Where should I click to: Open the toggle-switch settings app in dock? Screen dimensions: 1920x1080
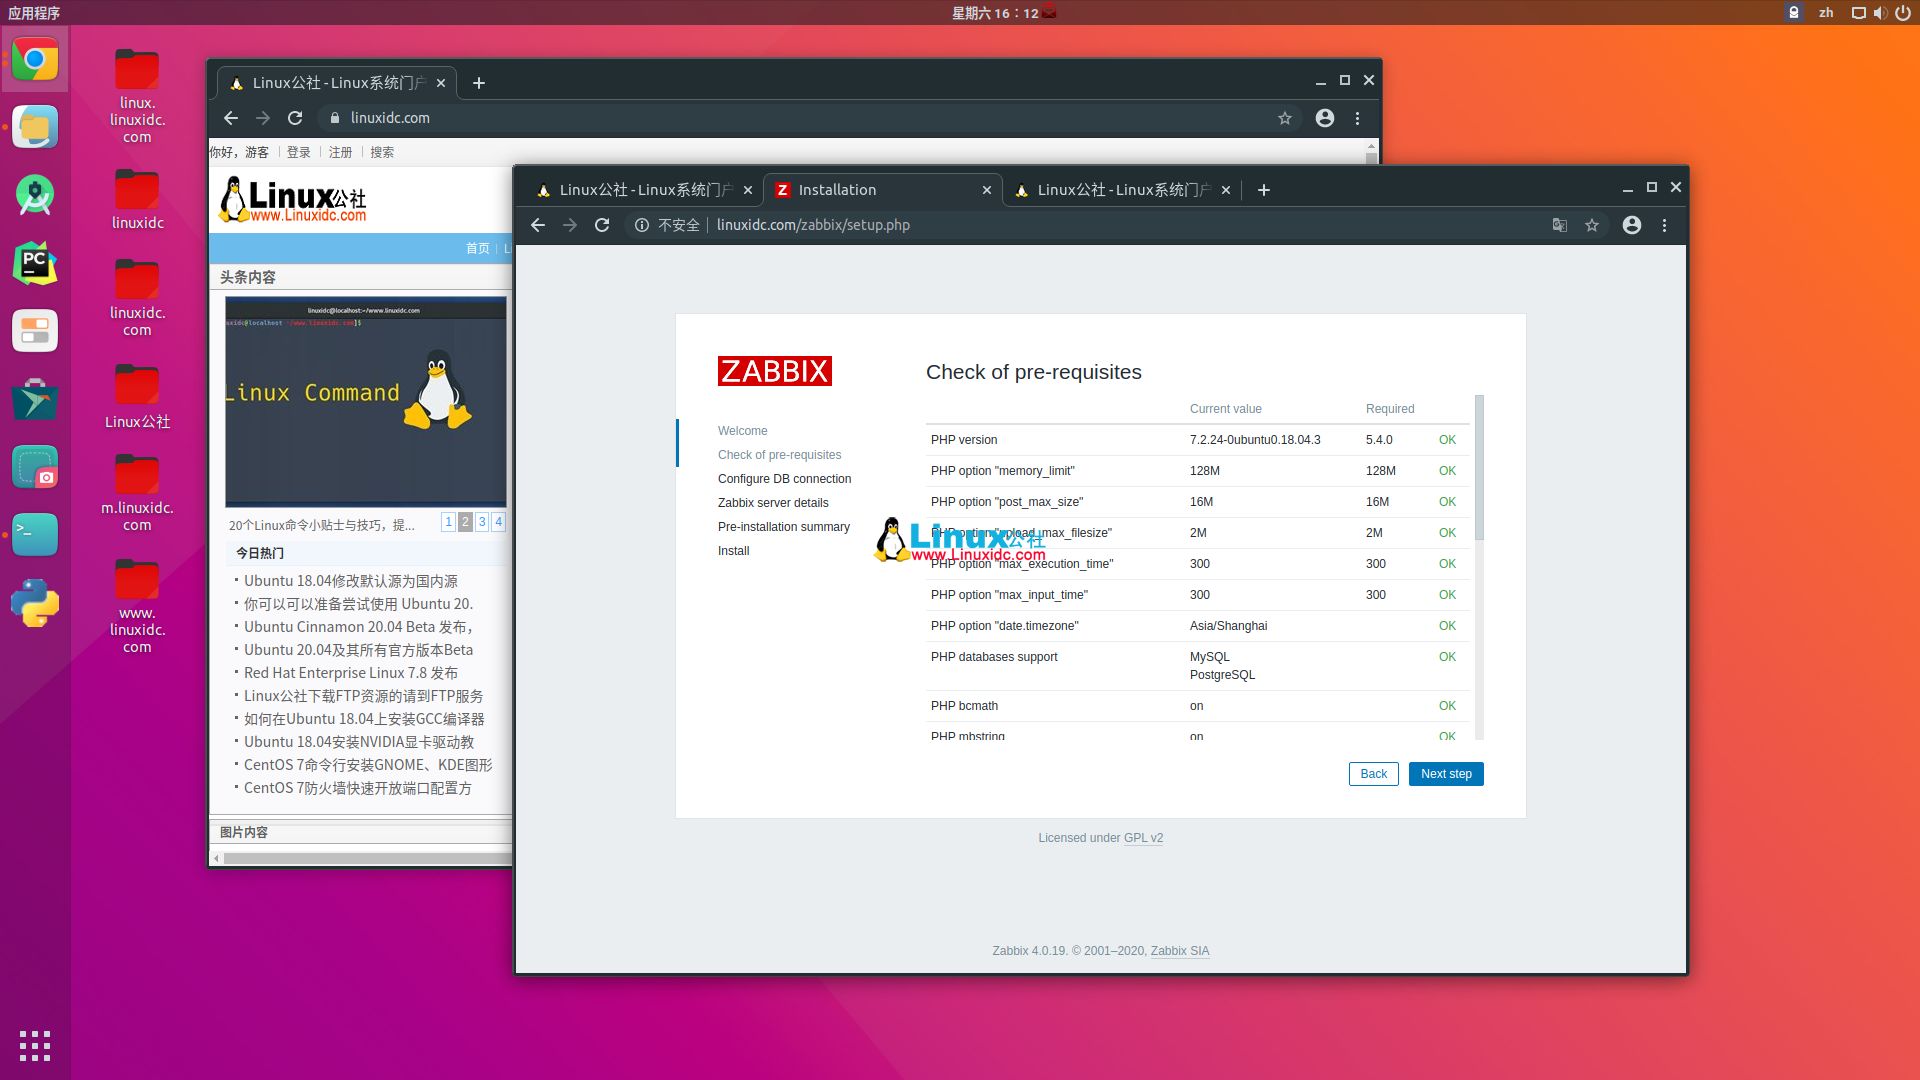[35, 331]
